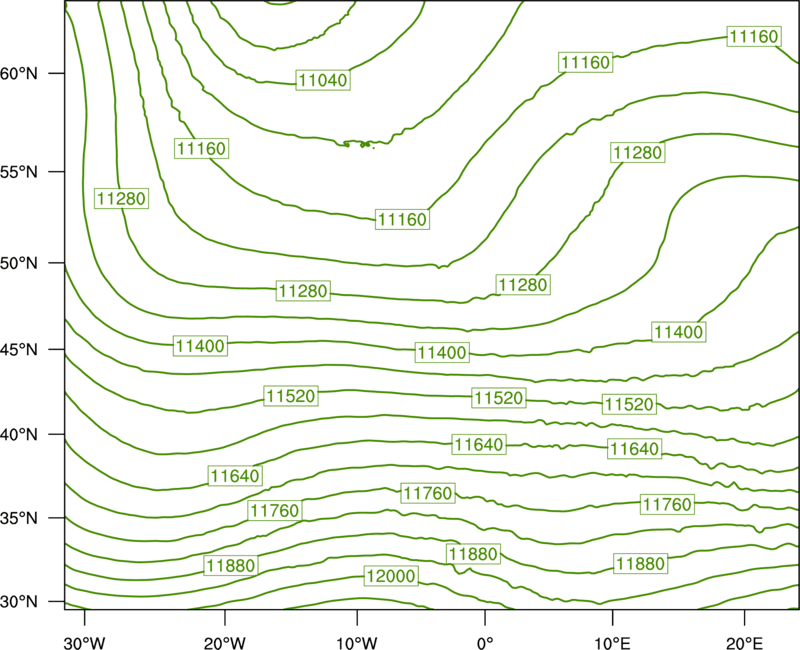The image size is (800, 650).
Task: Click the 60°N latitude axis label
Action: point(19,74)
